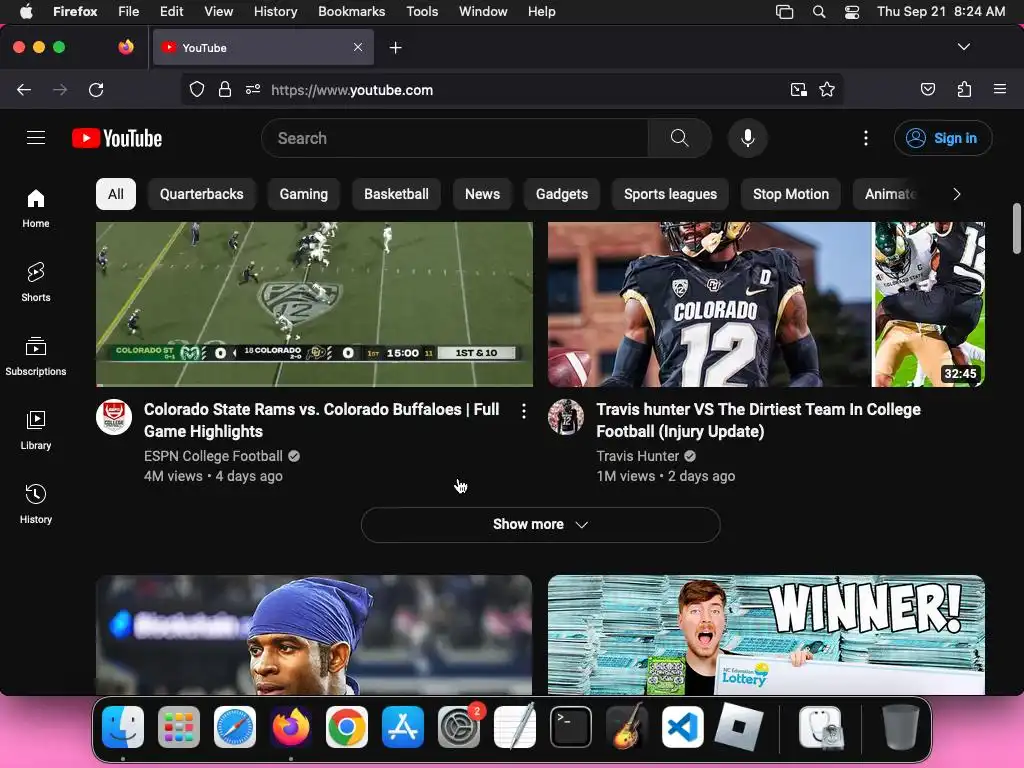This screenshot has width=1024, height=768.
Task: Select the Basketball filter chip
Action: (396, 194)
